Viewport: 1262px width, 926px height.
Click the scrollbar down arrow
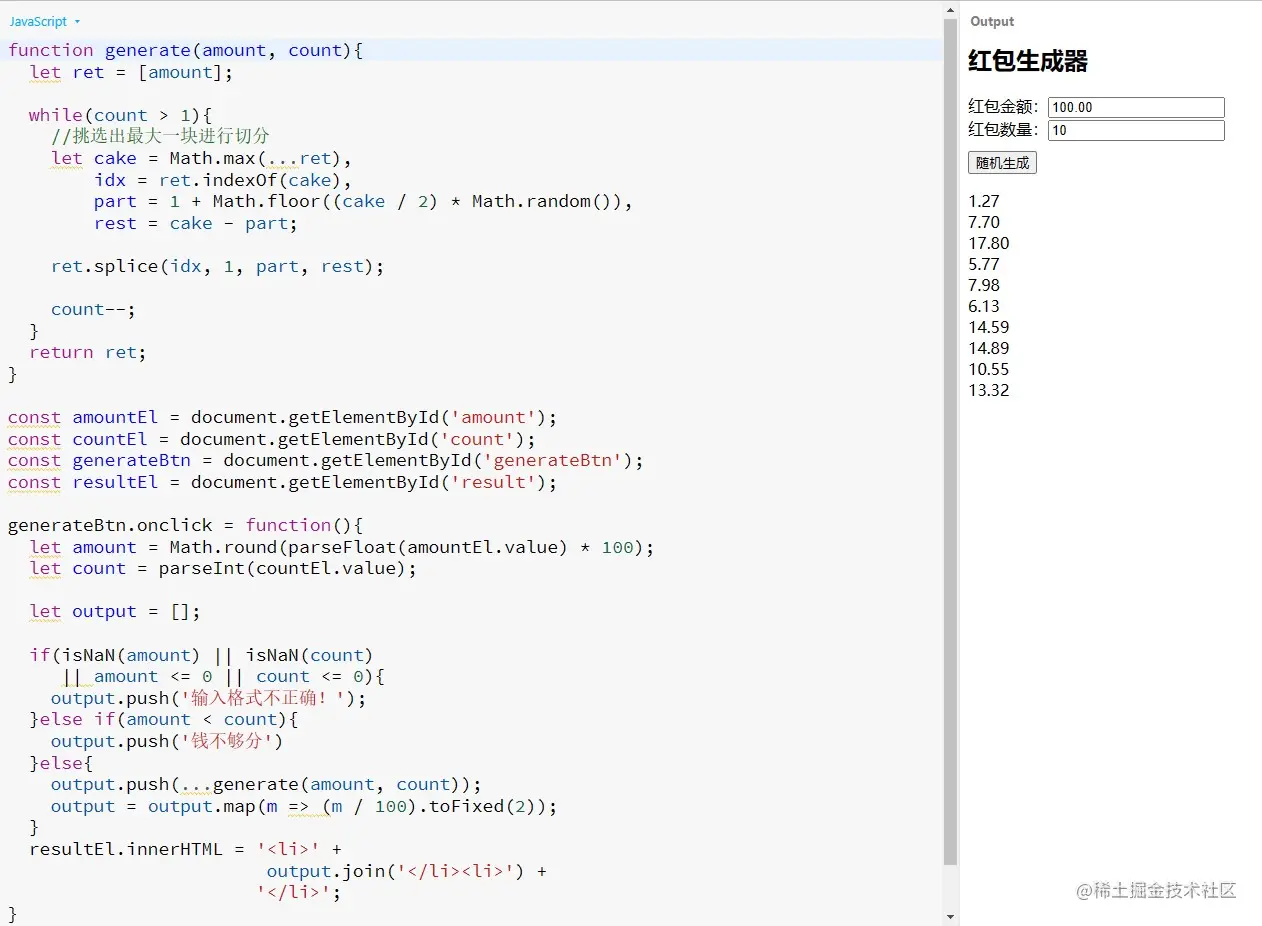tap(951, 917)
